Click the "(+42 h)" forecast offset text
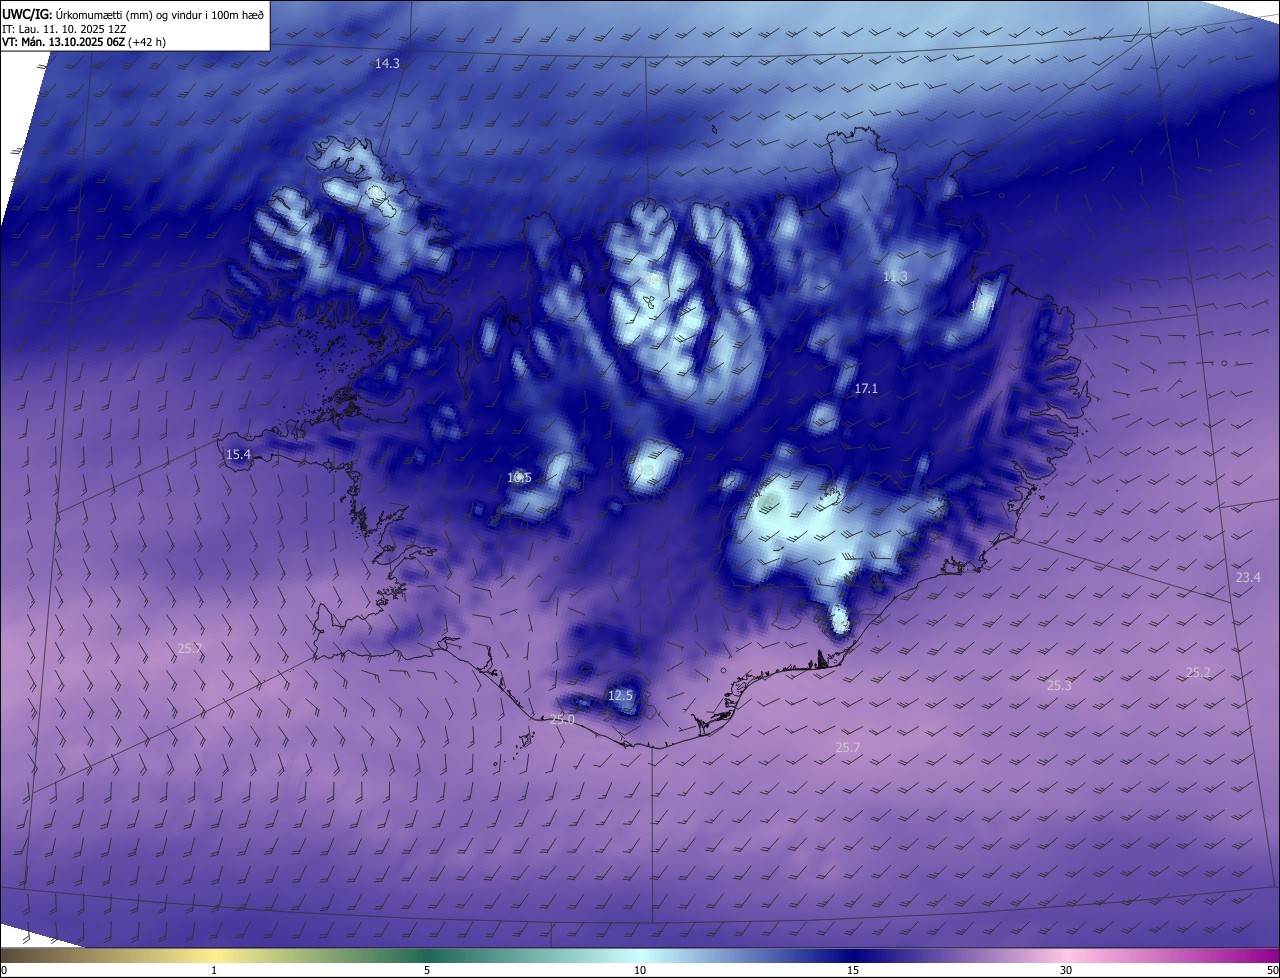Viewport: 1280px width, 978px height. click(x=146, y=42)
